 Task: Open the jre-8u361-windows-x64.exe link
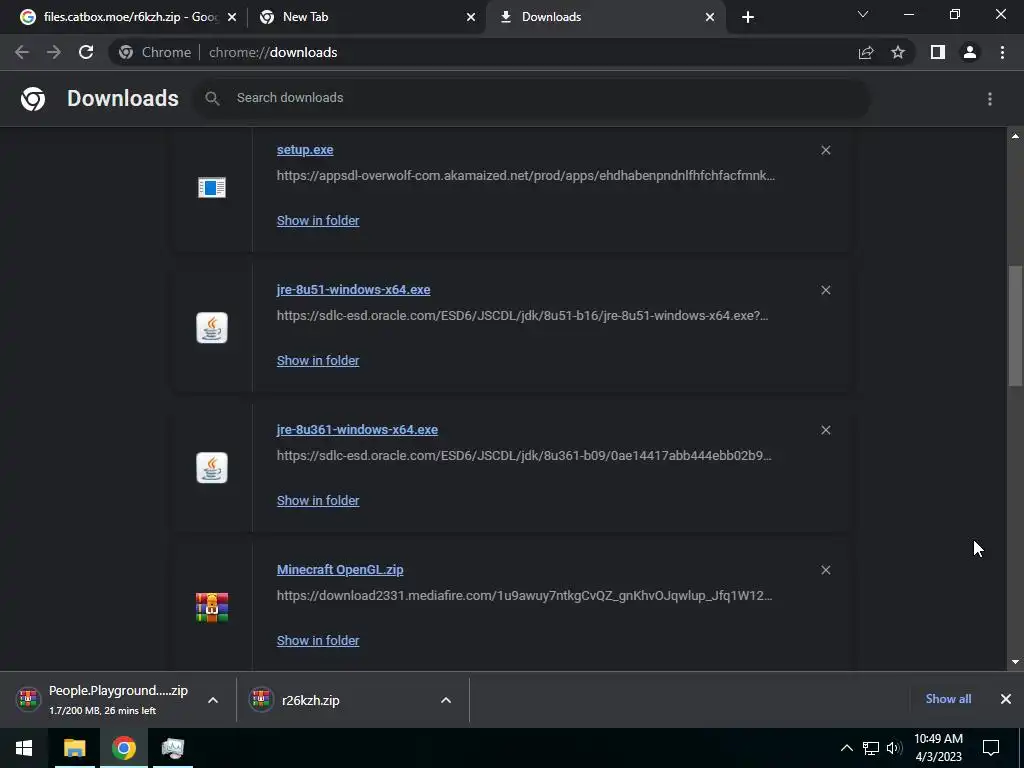(x=357, y=429)
